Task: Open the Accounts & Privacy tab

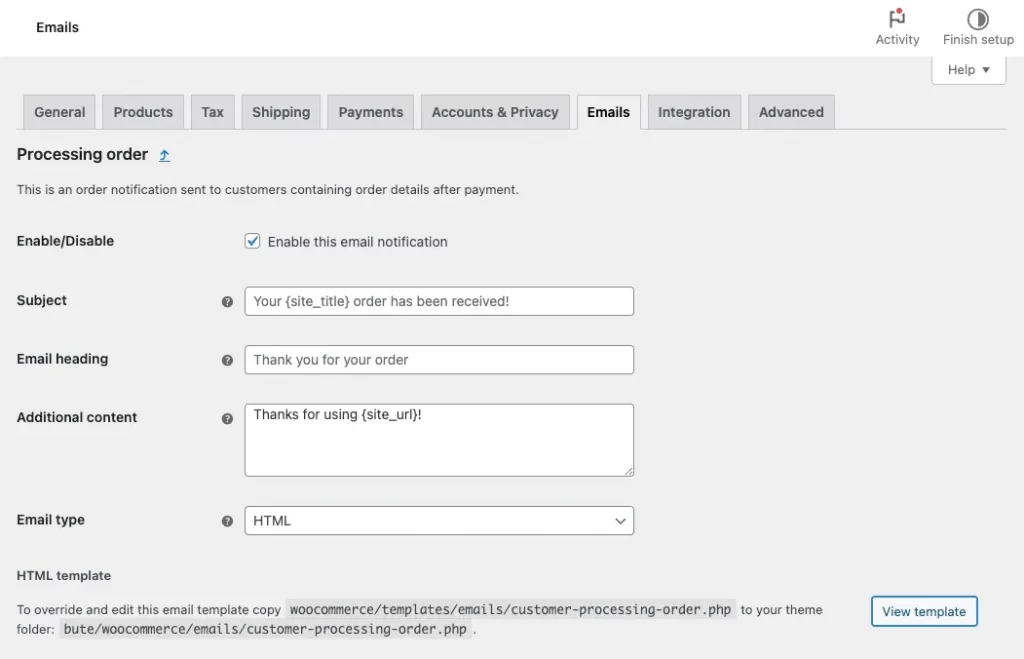Action: tap(495, 111)
